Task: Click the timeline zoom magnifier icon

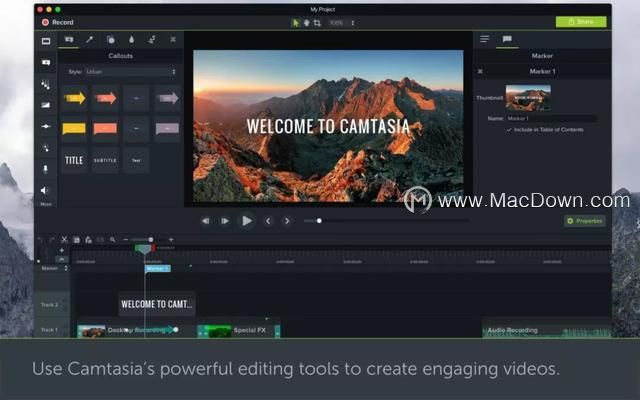Action: [112, 240]
